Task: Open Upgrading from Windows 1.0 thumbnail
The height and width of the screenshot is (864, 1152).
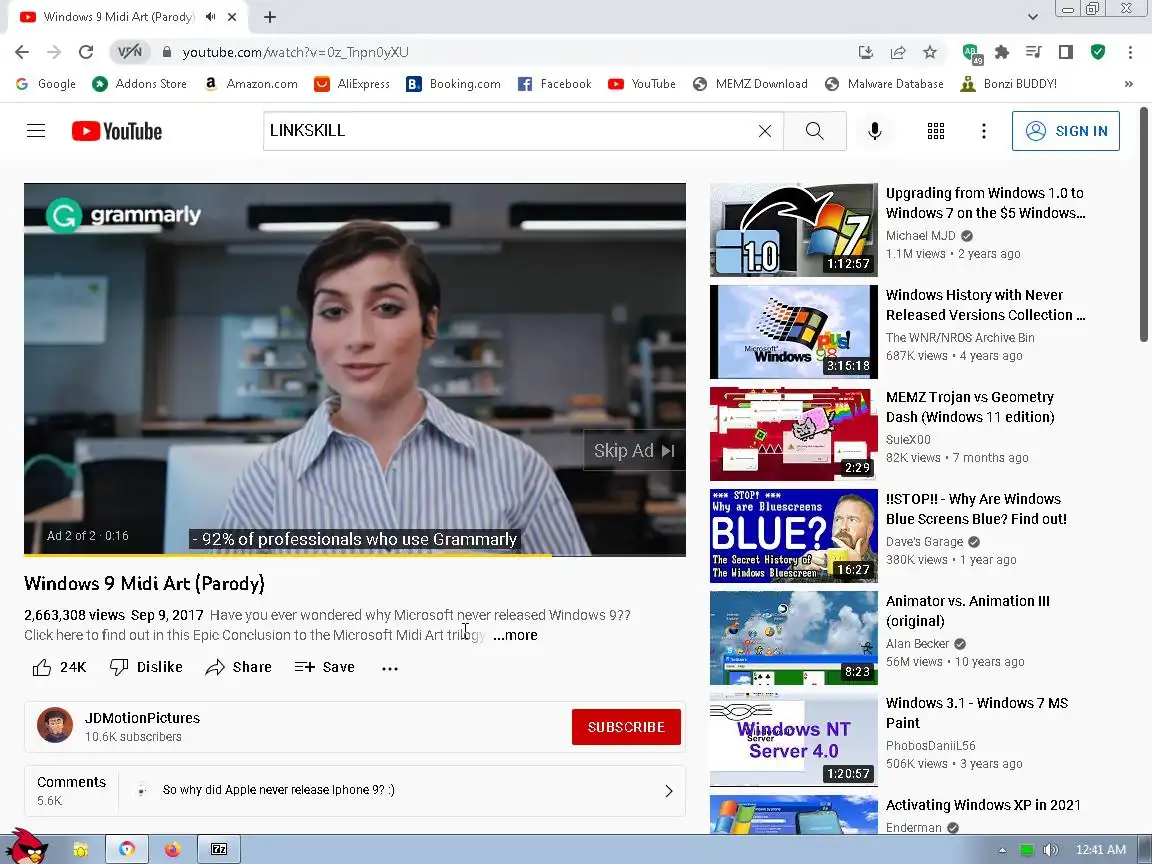Action: pyautogui.click(x=793, y=230)
